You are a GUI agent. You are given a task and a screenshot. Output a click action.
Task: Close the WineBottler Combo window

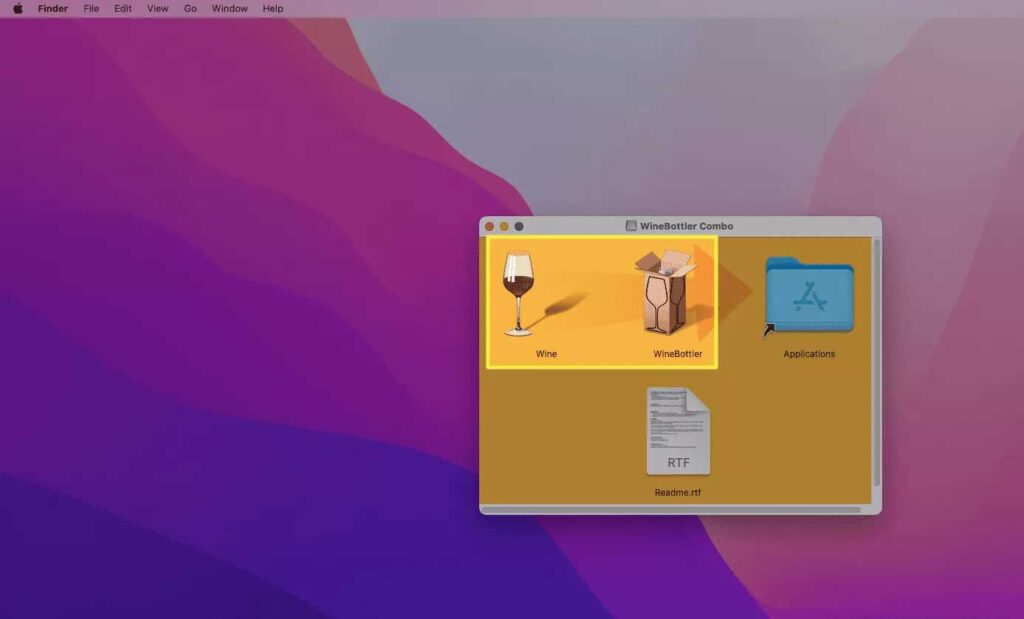point(490,227)
